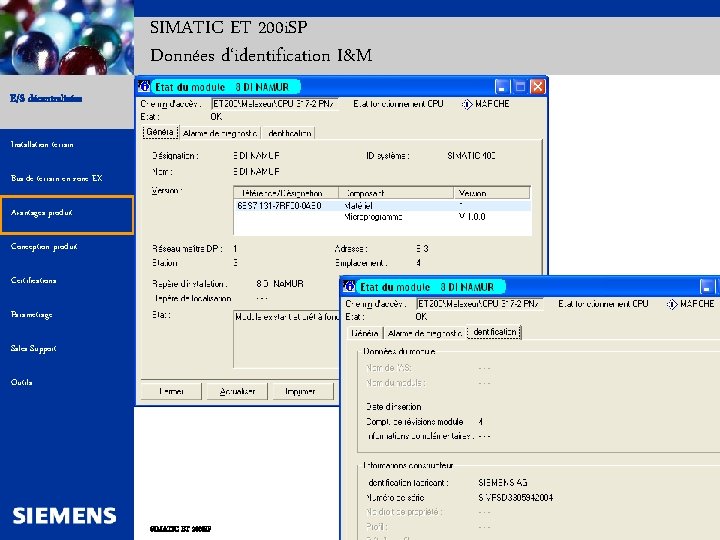The image size is (720, 540).
Task: Open Bus de terrain en zone EX
Action: [56, 178]
